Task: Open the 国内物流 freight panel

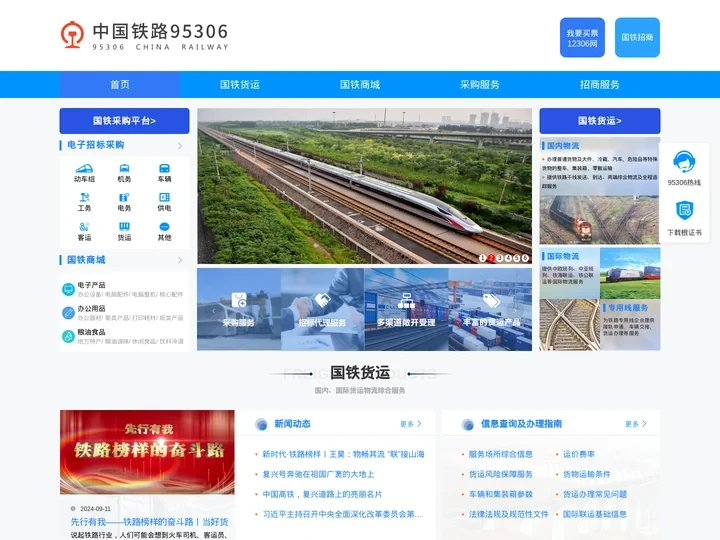Action: tap(600, 191)
